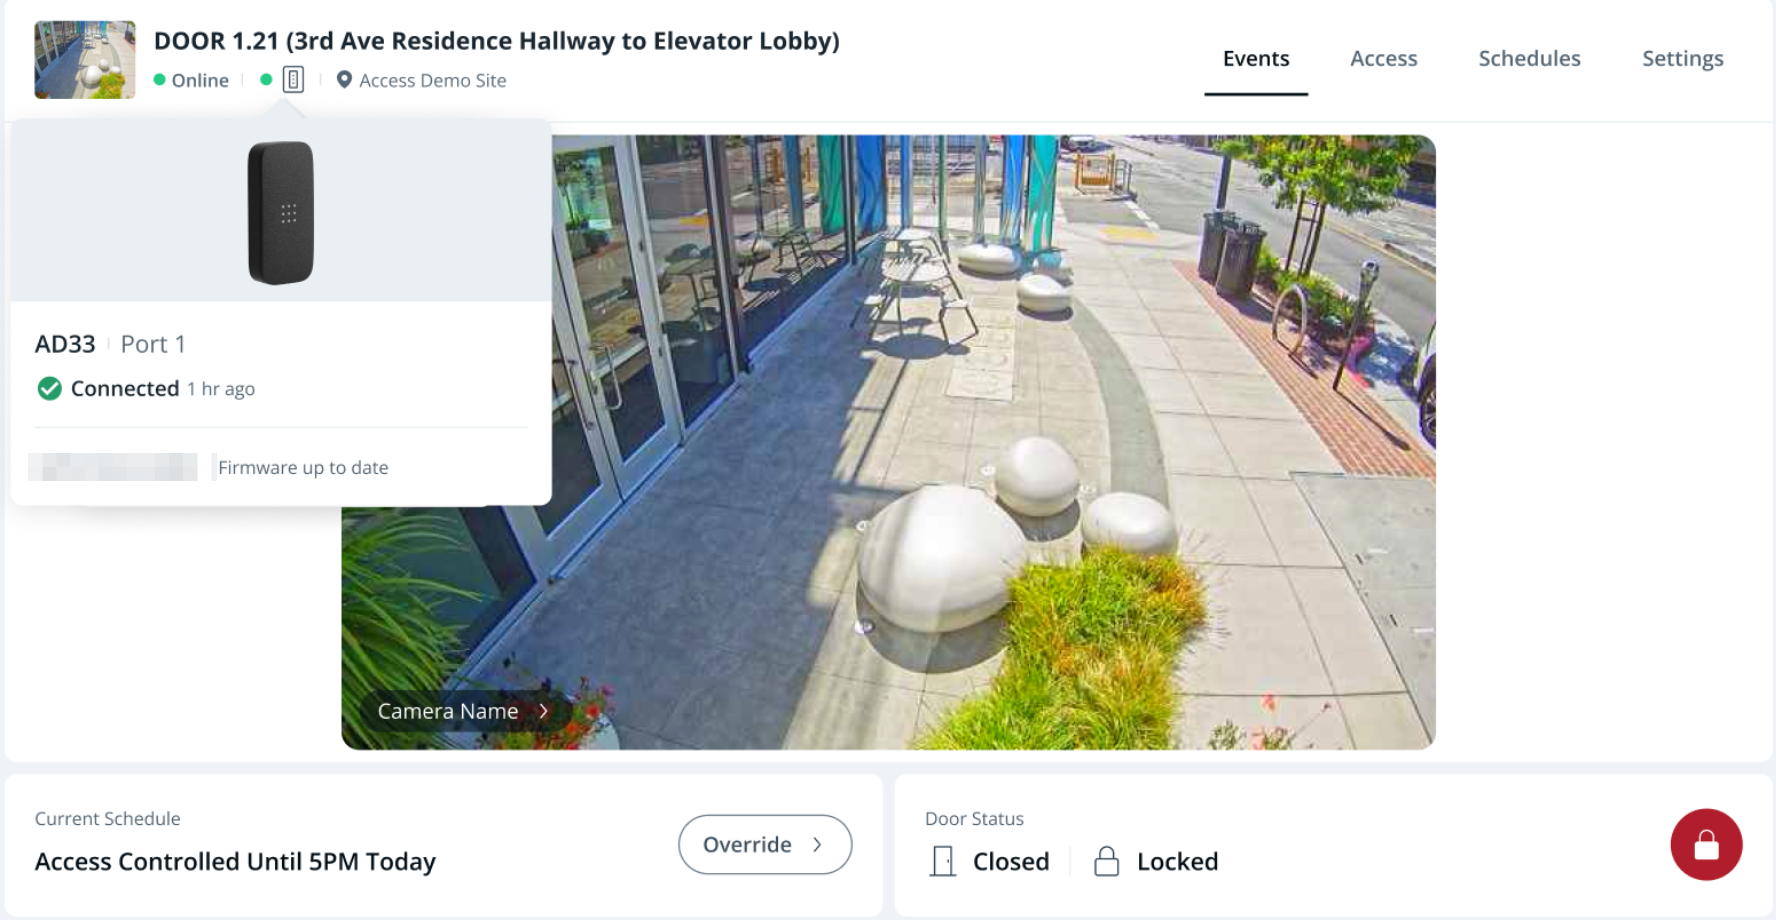
Task: Click the padlock icon beside Locked
Action: (x=1106, y=861)
